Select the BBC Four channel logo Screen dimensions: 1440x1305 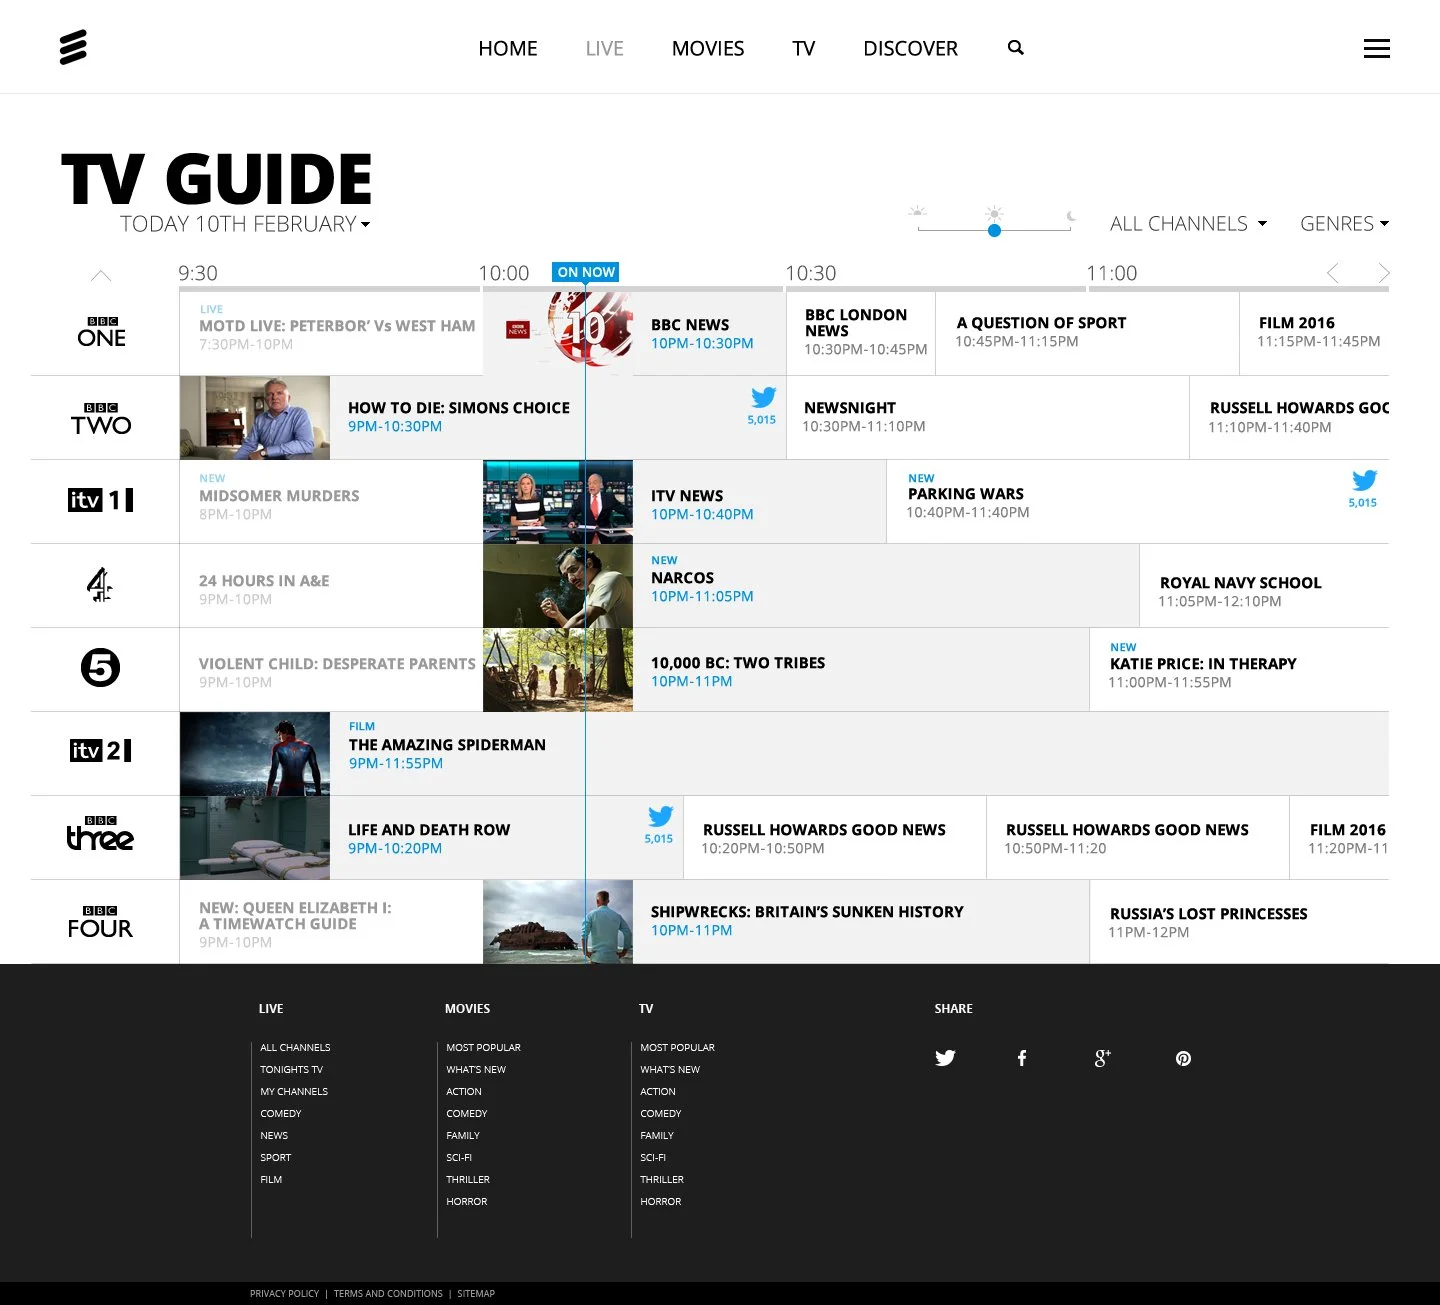point(100,922)
